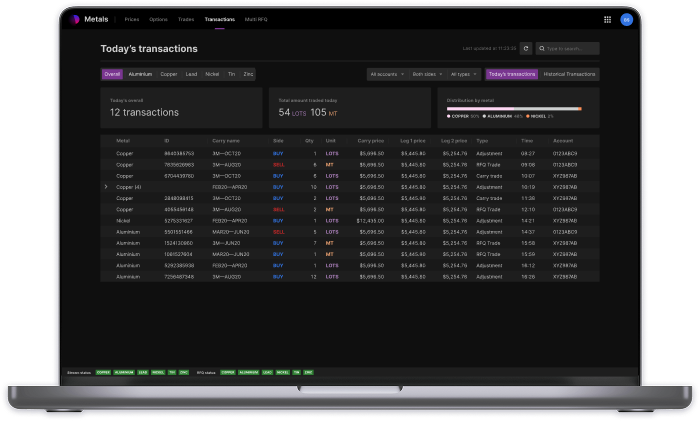
Task: Filter by Aluminium metal
Action: pyautogui.click(x=140, y=74)
